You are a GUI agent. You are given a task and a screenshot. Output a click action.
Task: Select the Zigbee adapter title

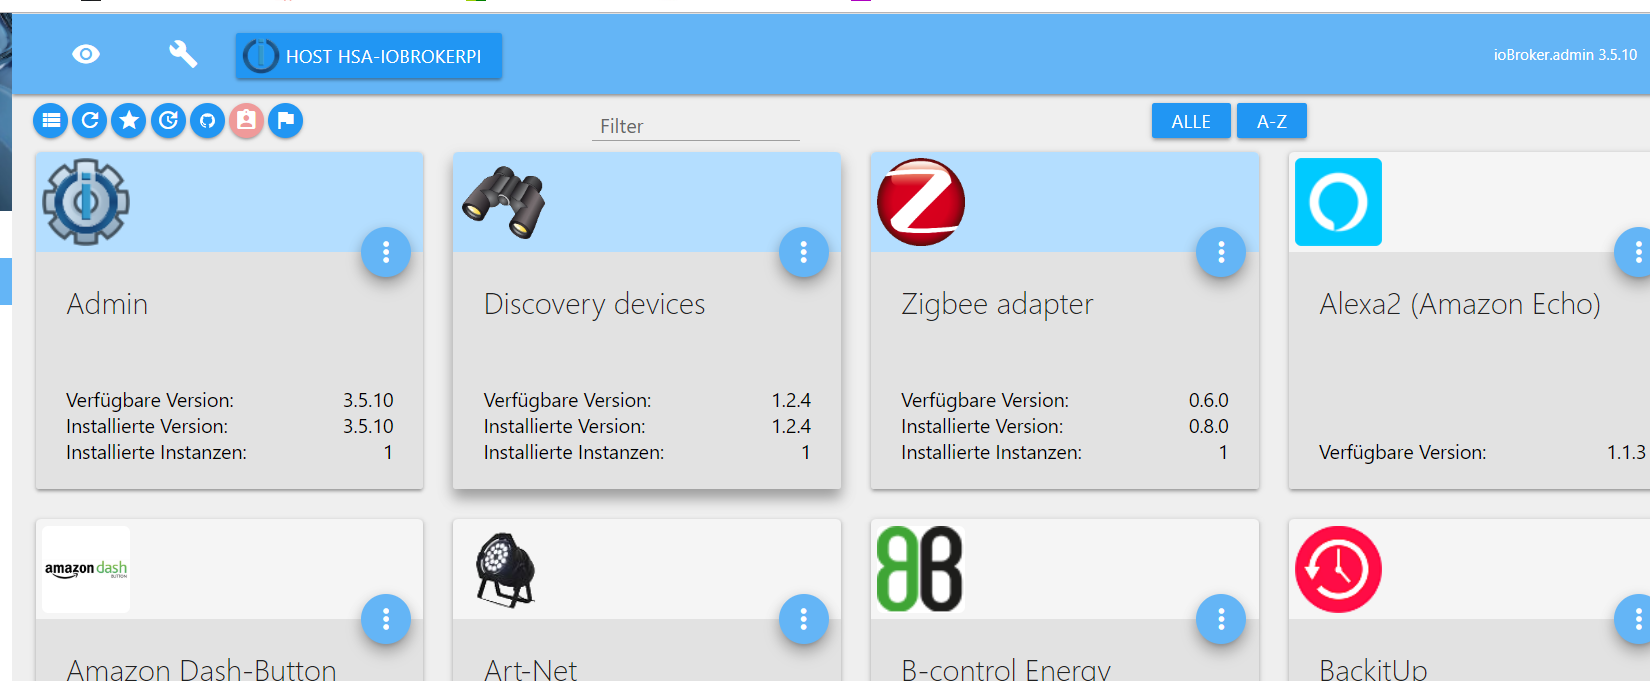click(997, 304)
